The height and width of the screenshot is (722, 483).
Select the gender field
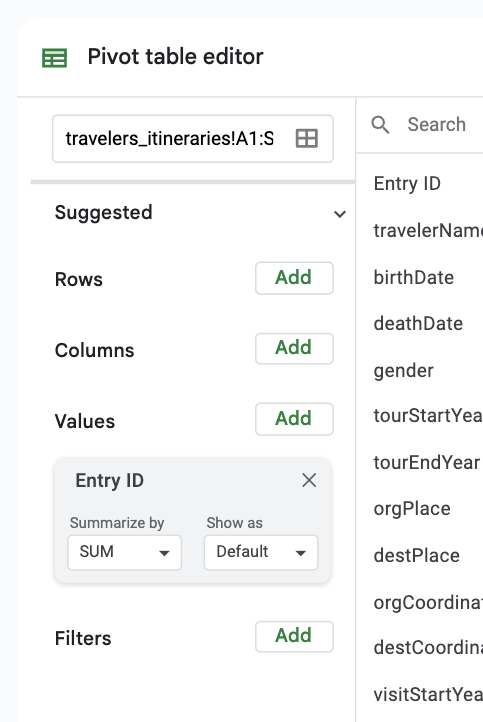click(403, 371)
